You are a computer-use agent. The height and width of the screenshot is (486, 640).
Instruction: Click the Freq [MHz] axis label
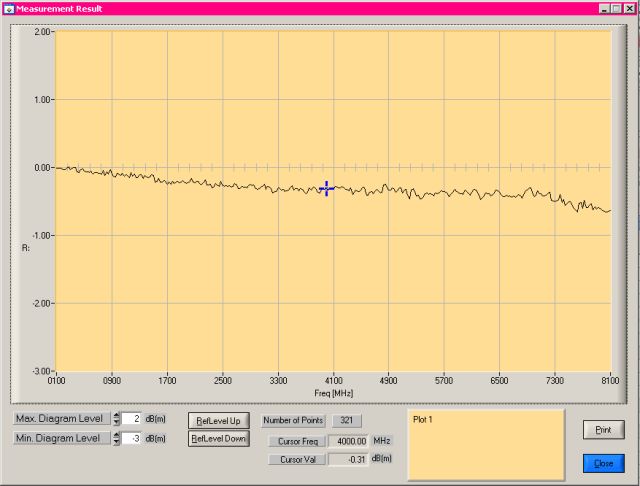point(333,393)
